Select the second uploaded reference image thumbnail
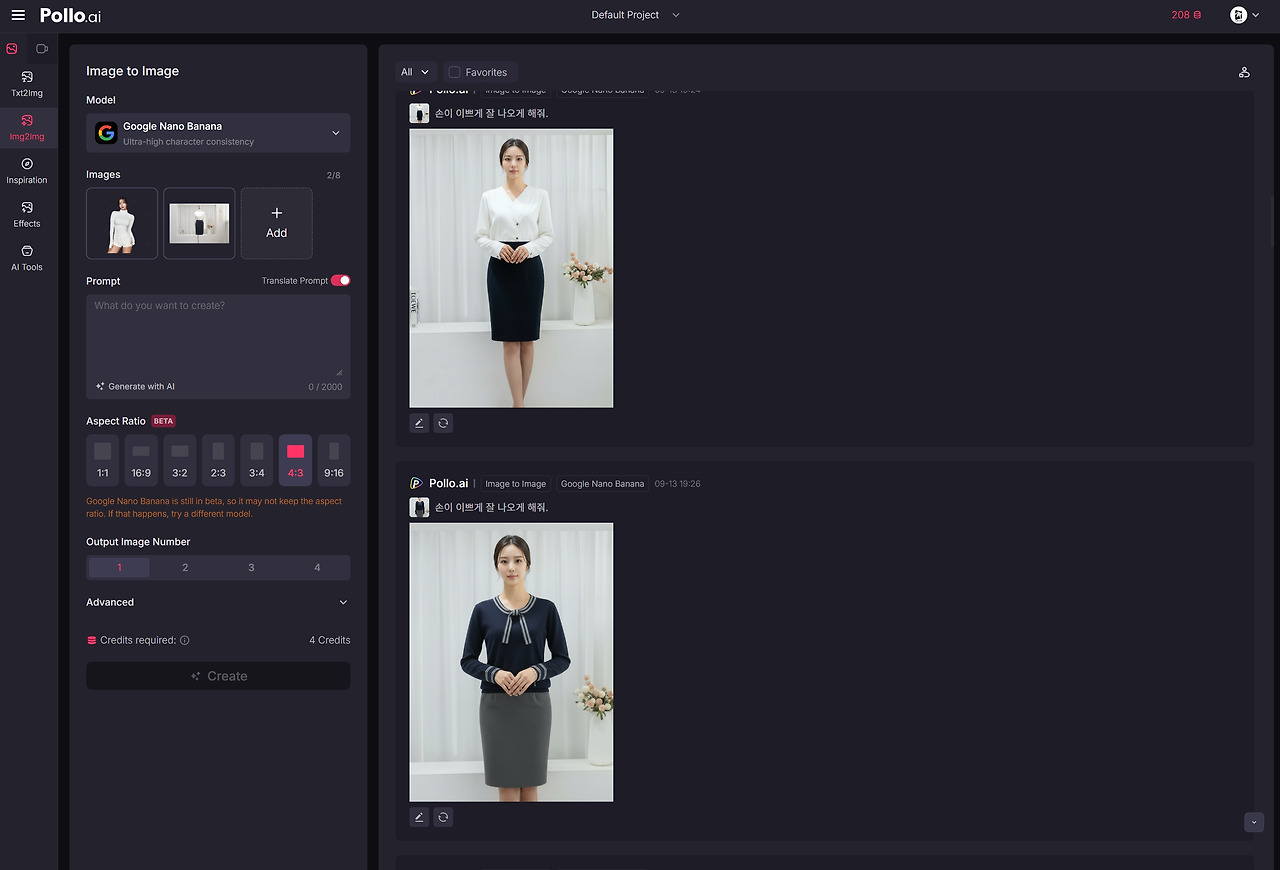The height and width of the screenshot is (870, 1280). [x=199, y=223]
